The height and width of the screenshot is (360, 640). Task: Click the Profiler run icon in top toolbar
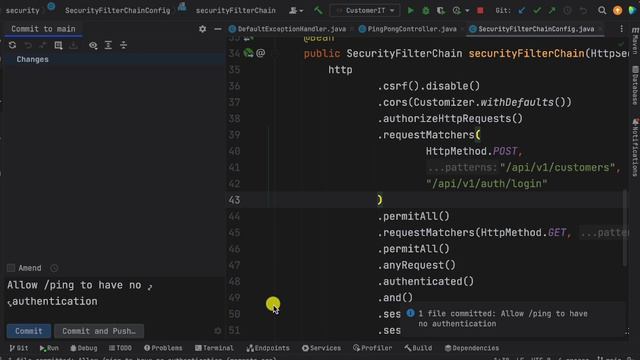pyautogui.click(x=456, y=10)
